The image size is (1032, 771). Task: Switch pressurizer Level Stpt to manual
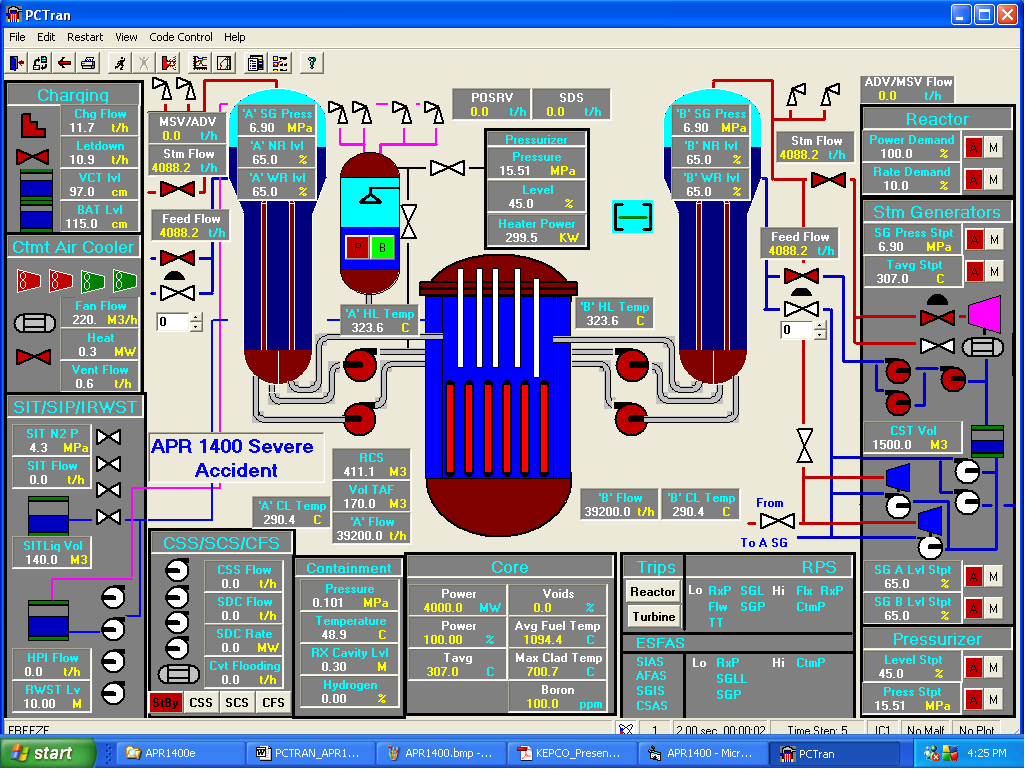point(994,668)
